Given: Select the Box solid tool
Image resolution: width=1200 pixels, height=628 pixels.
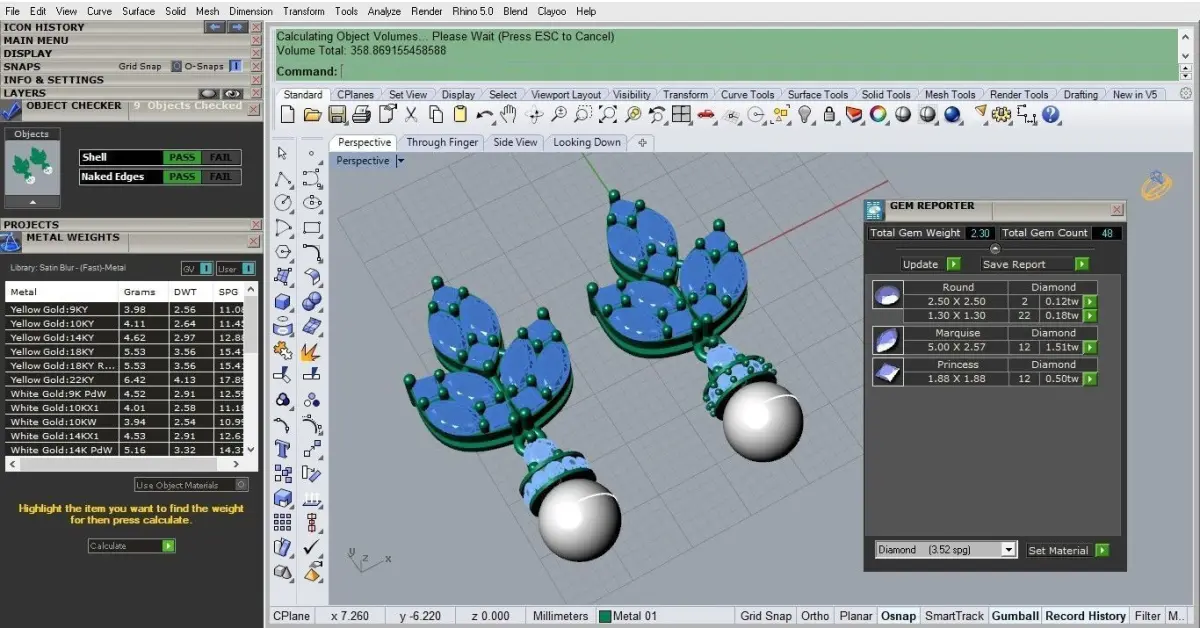Looking at the screenshot, I should [x=283, y=302].
